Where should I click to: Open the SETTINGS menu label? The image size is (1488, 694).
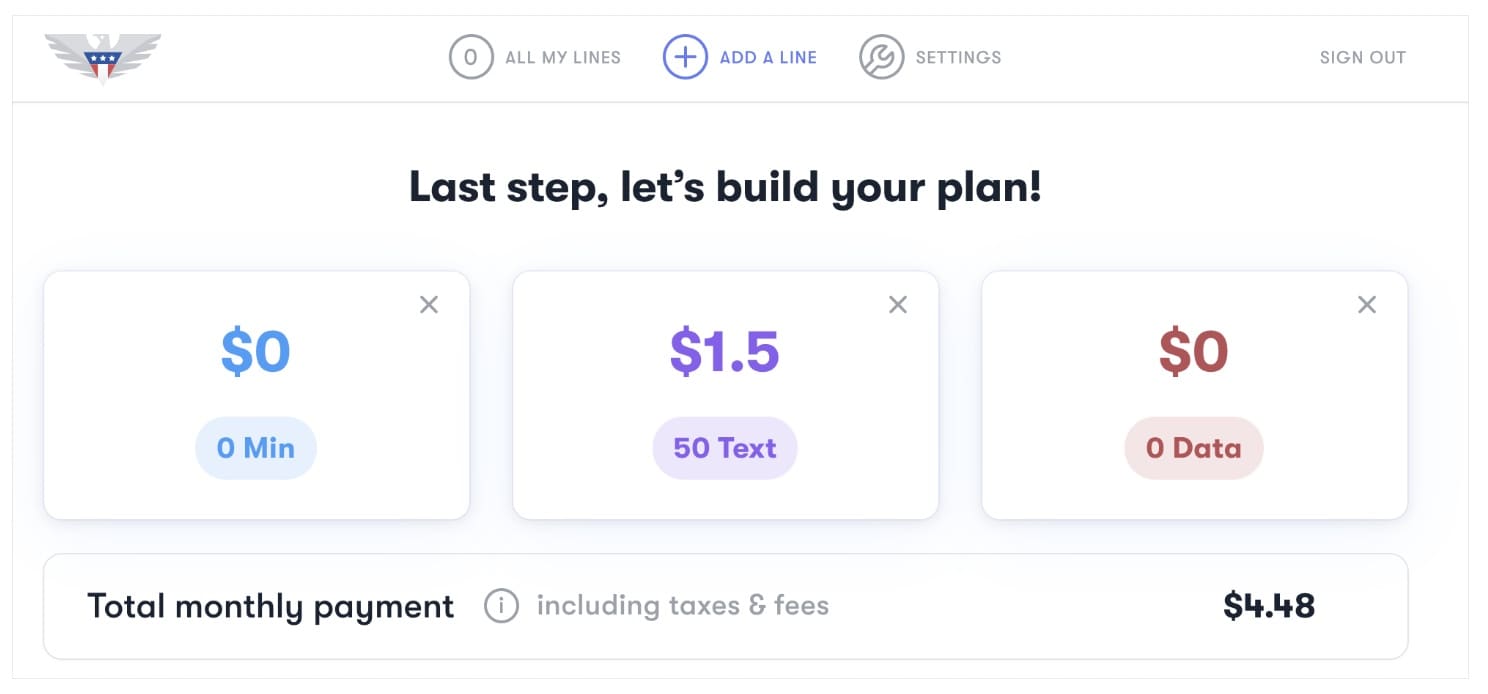coord(958,58)
